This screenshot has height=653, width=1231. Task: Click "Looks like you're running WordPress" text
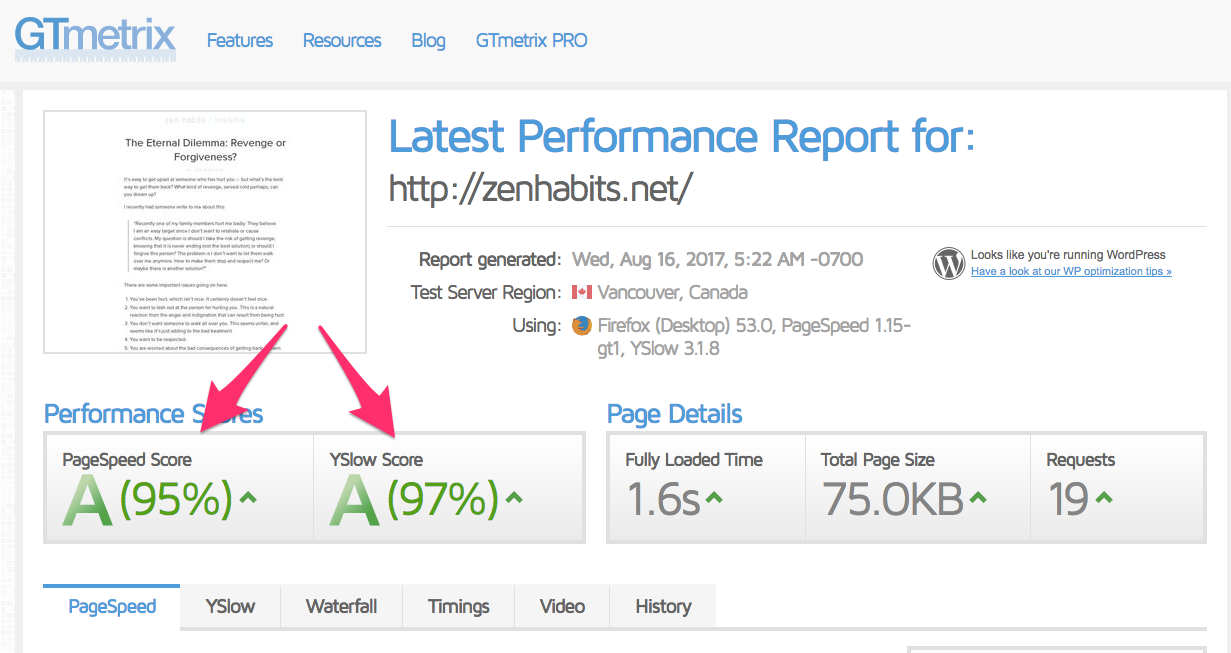point(1068,255)
